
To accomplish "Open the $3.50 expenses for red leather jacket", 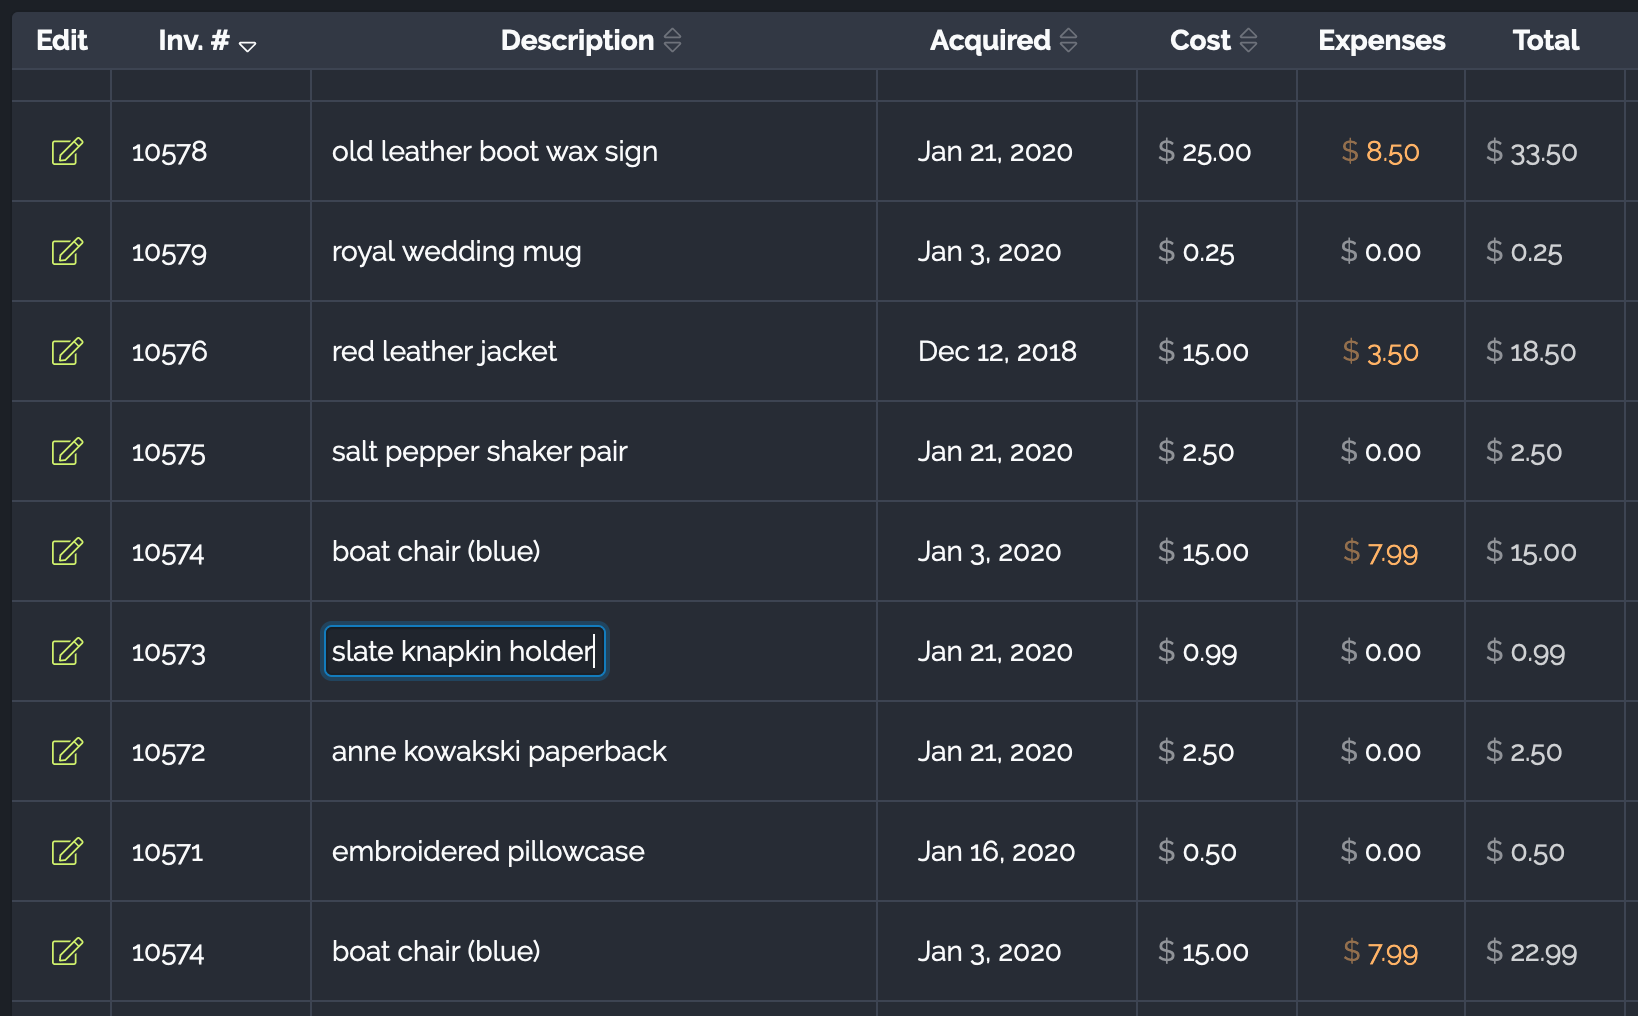I will [1380, 352].
